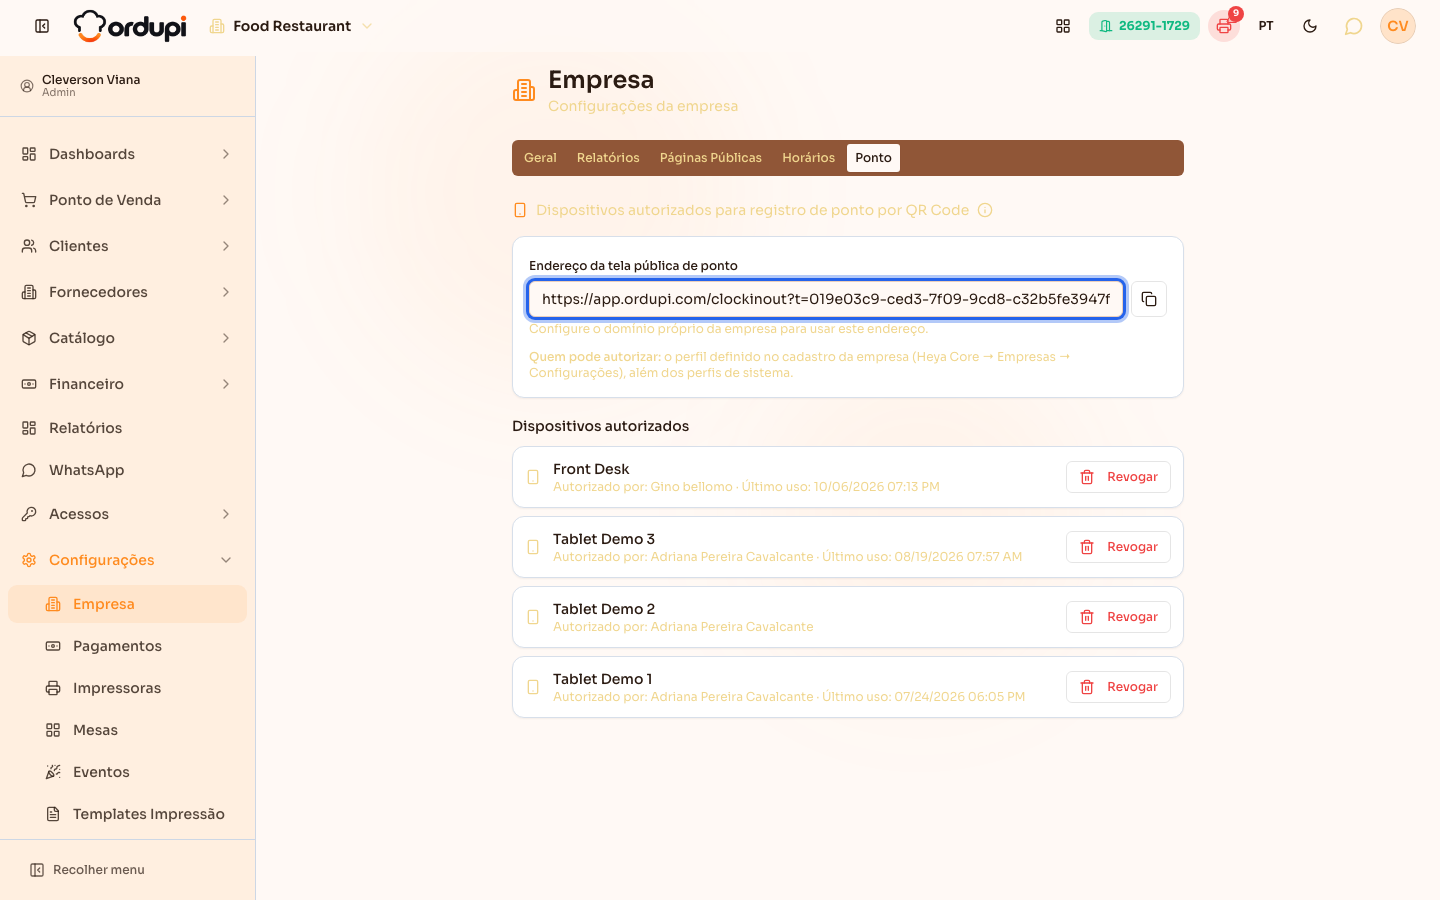Image resolution: width=1440 pixels, height=900 pixels.
Task: Open the Páginas Públicas tab
Action: tap(711, 158)
